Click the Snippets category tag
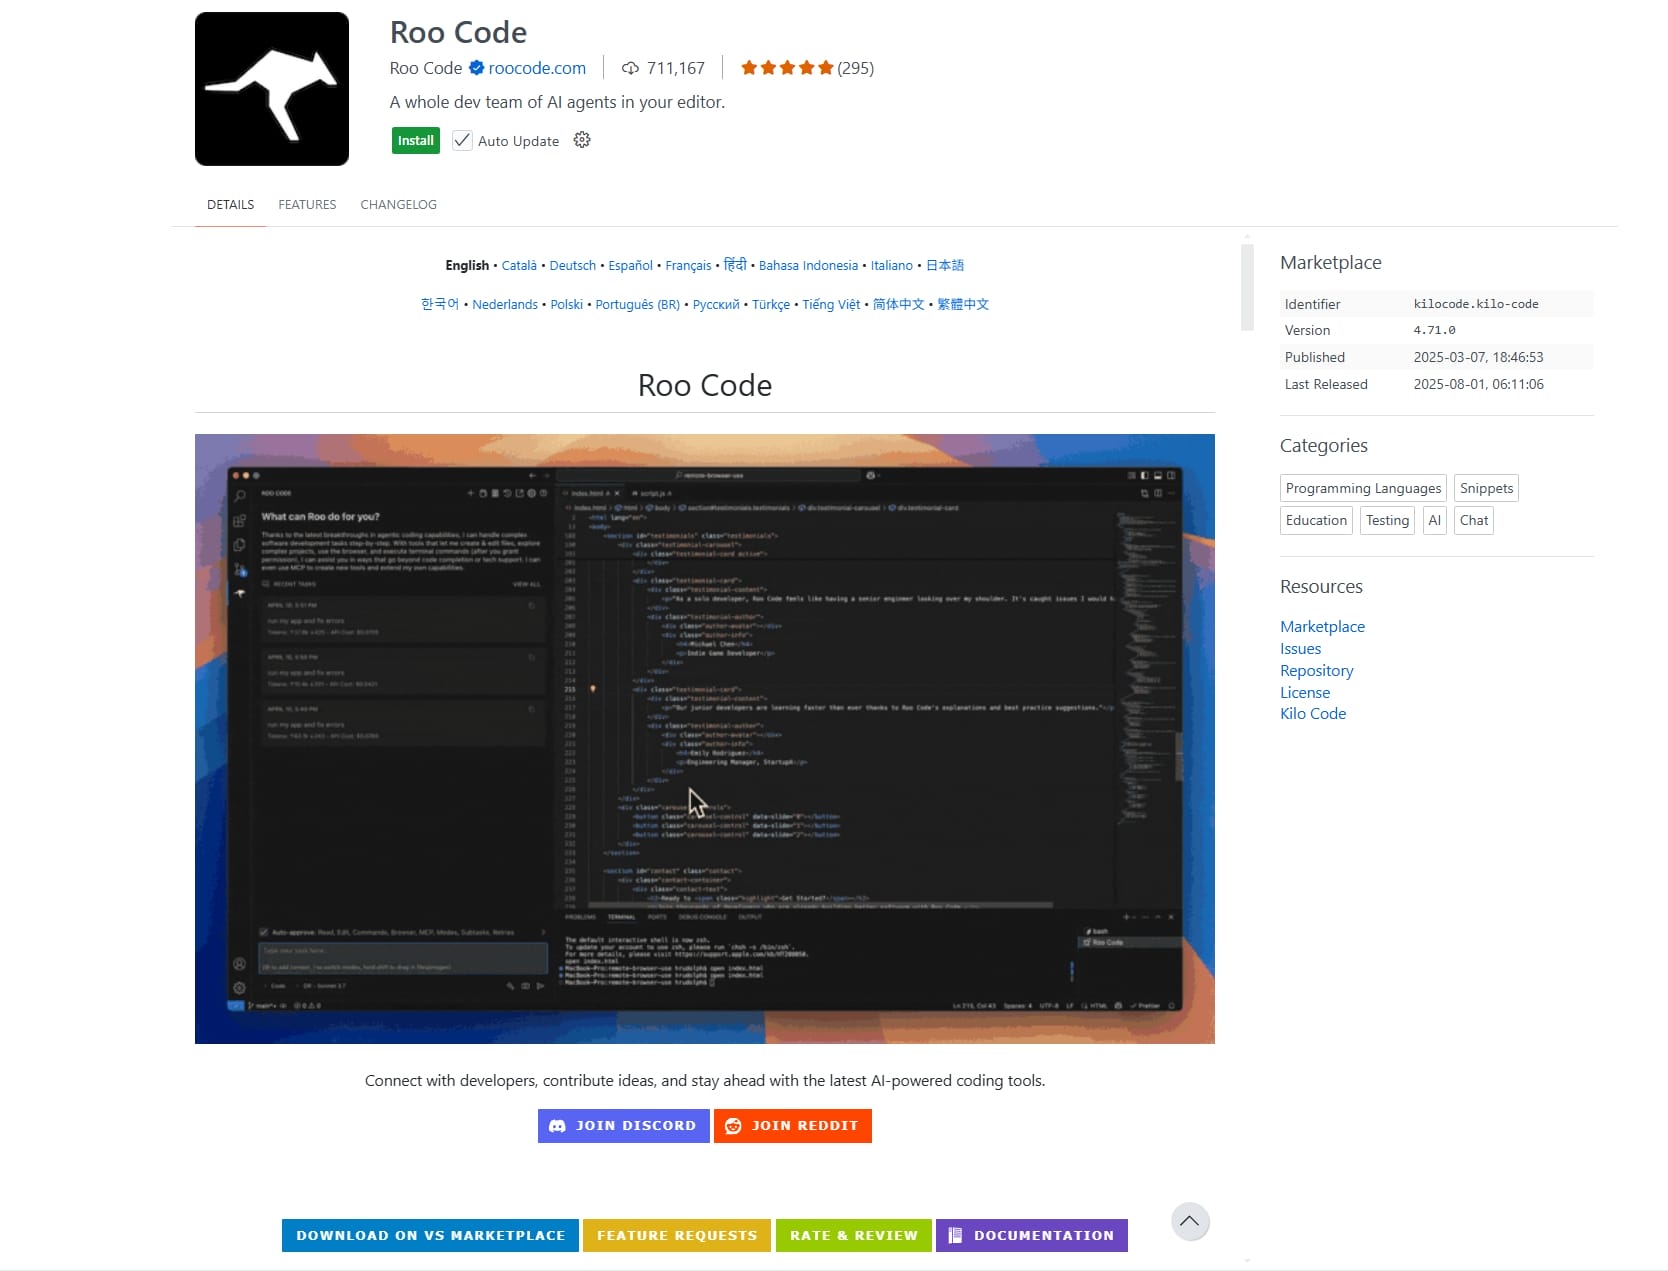 (1486, 488)
